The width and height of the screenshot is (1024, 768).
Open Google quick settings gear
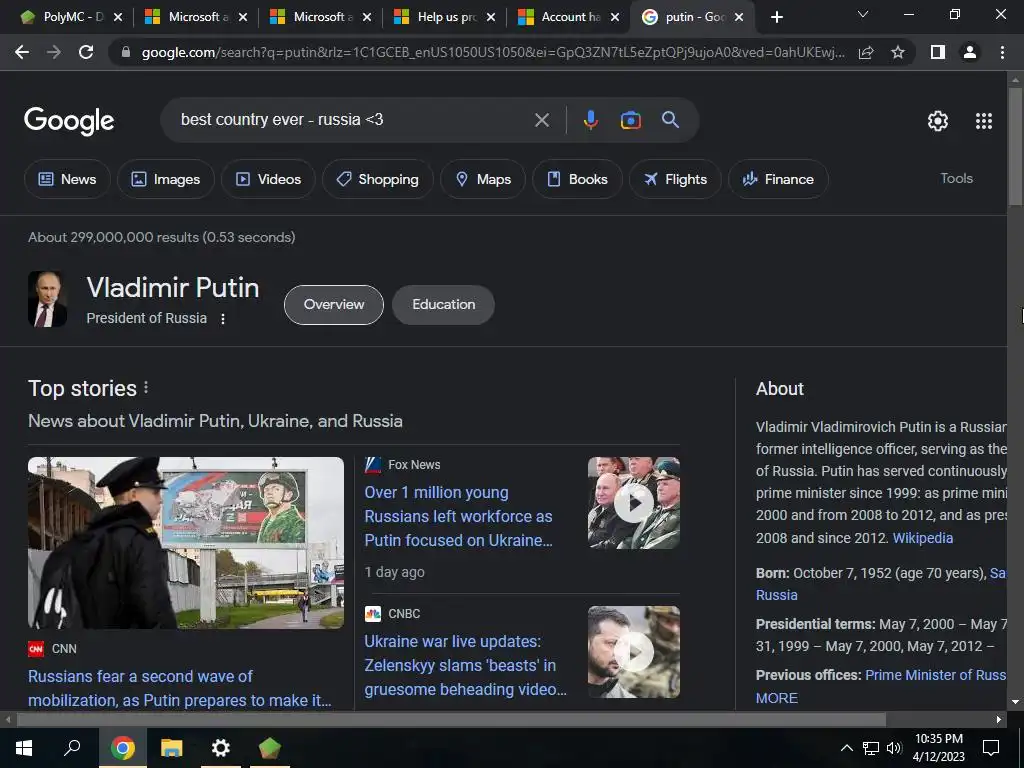pyautogui.click(x=938, y=121)
